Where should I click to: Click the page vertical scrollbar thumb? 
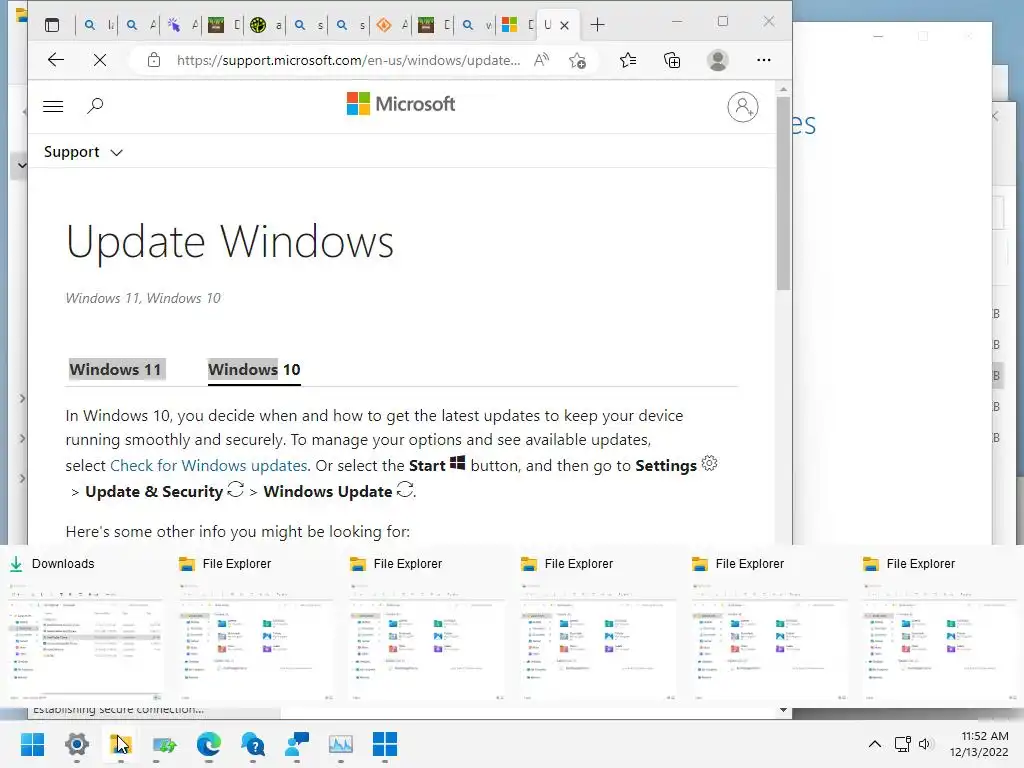click(x=783, y=193)
